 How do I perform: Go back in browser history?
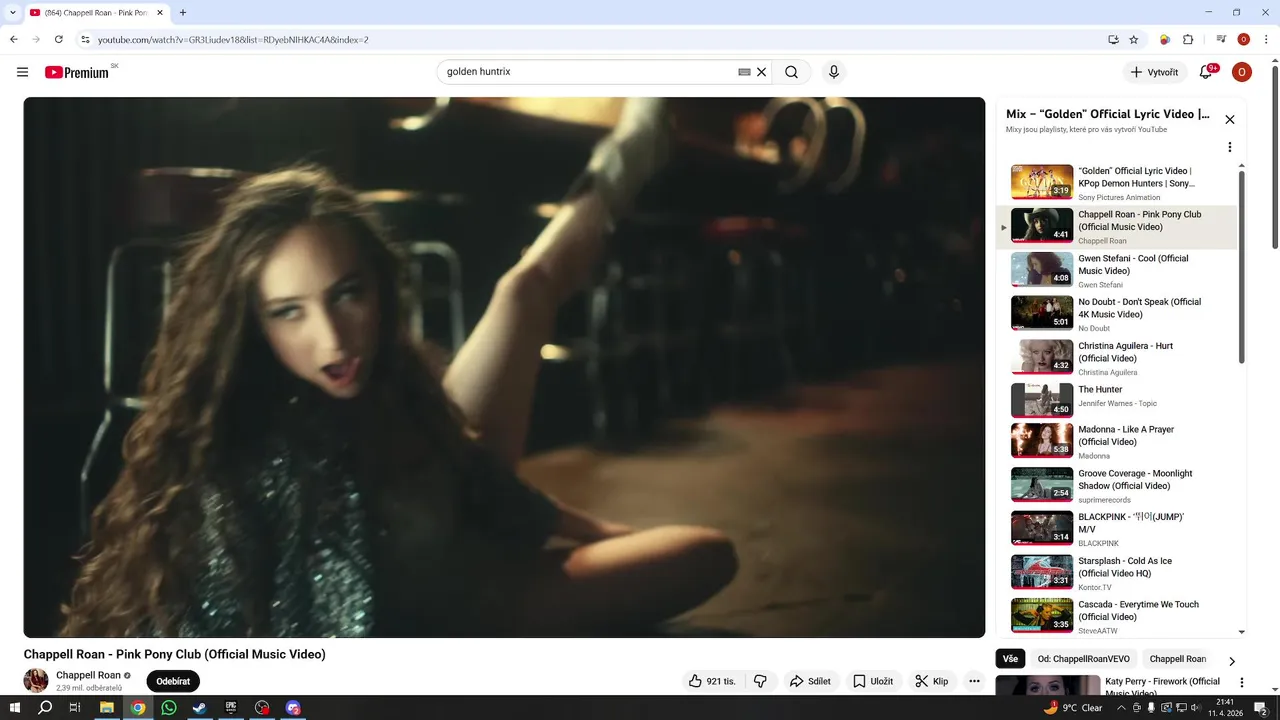(14, 39)
